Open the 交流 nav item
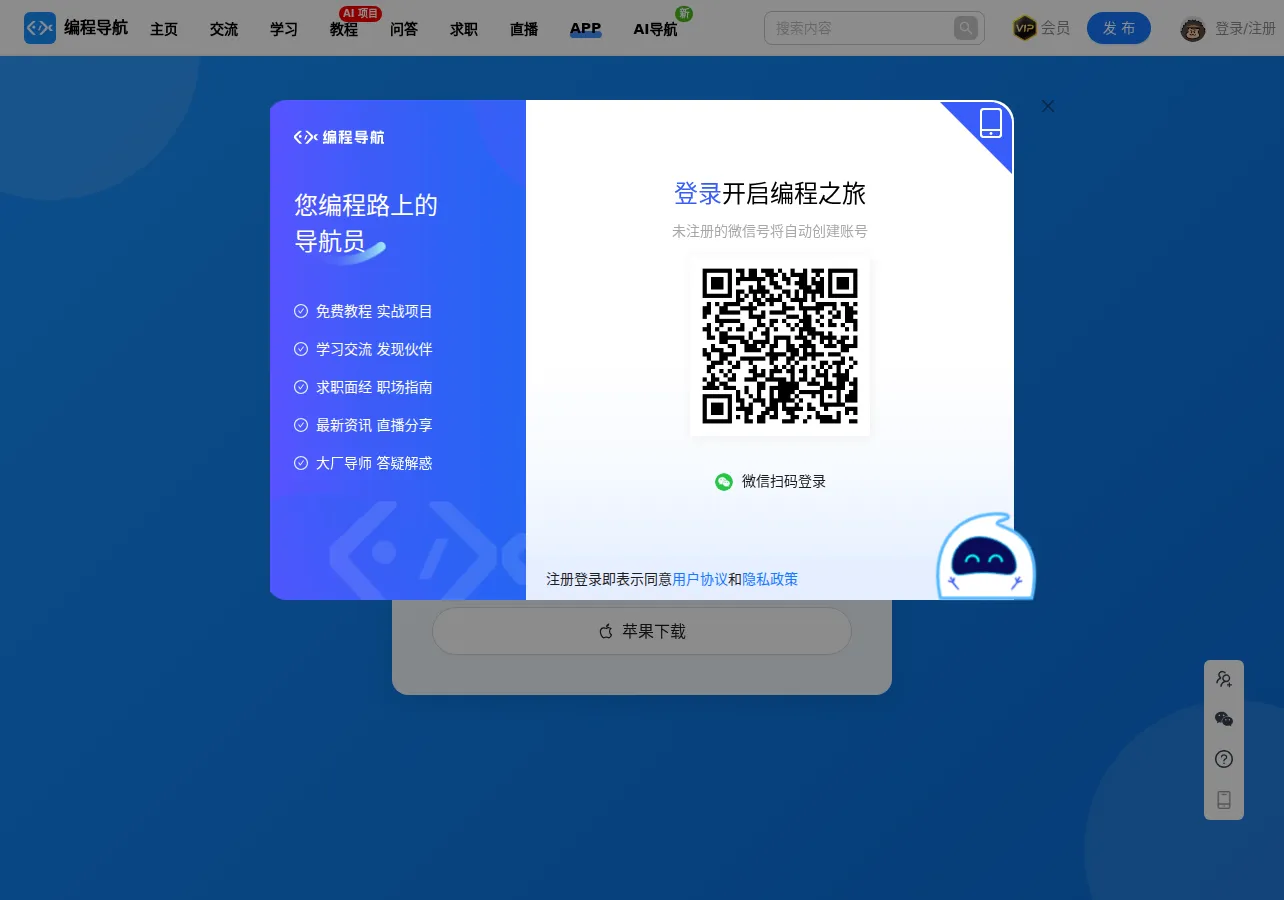Image resolution: width=1284 pixels, height=900 pixels. coord(224,29)
